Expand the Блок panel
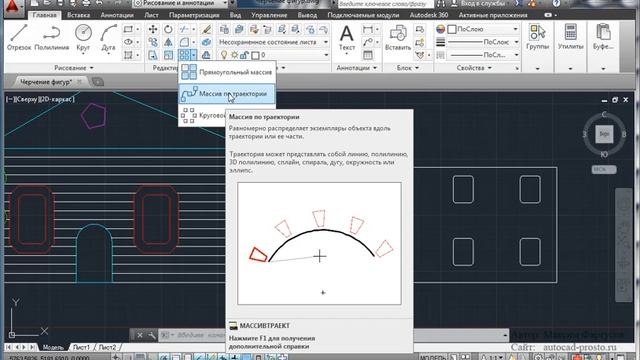This screenshot has width=640, height=360. pos(408,68)
